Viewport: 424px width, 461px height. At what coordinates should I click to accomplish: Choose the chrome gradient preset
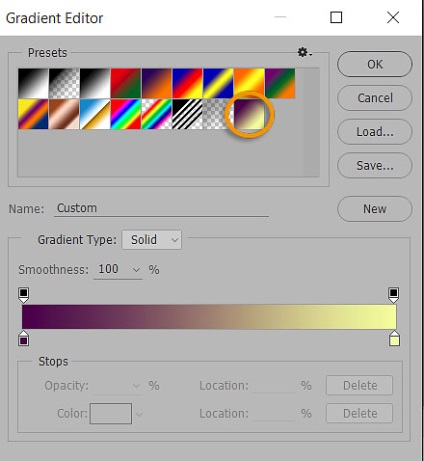(x=95, y=114)
